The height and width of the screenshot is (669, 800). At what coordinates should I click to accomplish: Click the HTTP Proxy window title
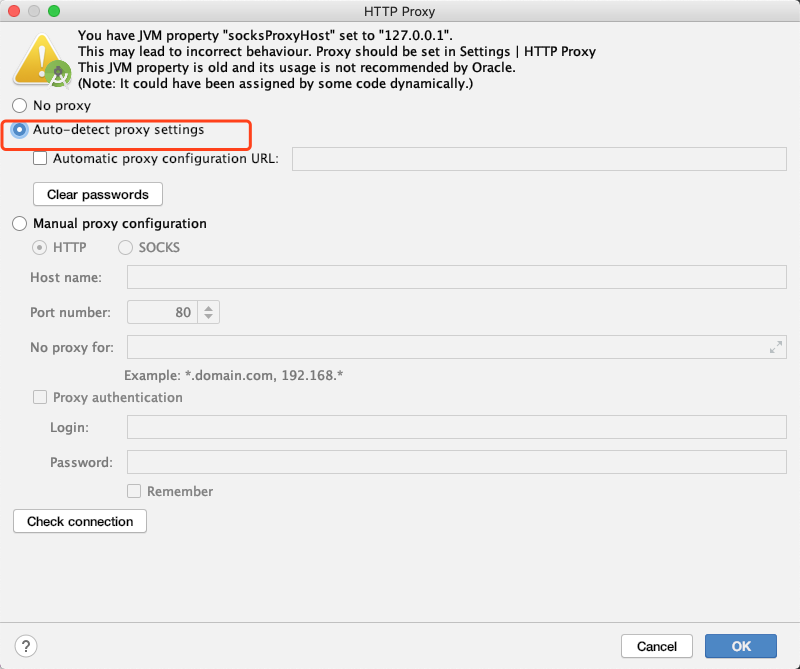(x=399, y=11)
